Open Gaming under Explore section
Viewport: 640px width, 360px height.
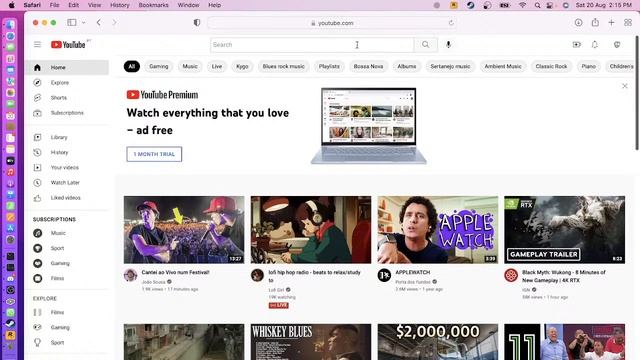pos(67,327)
